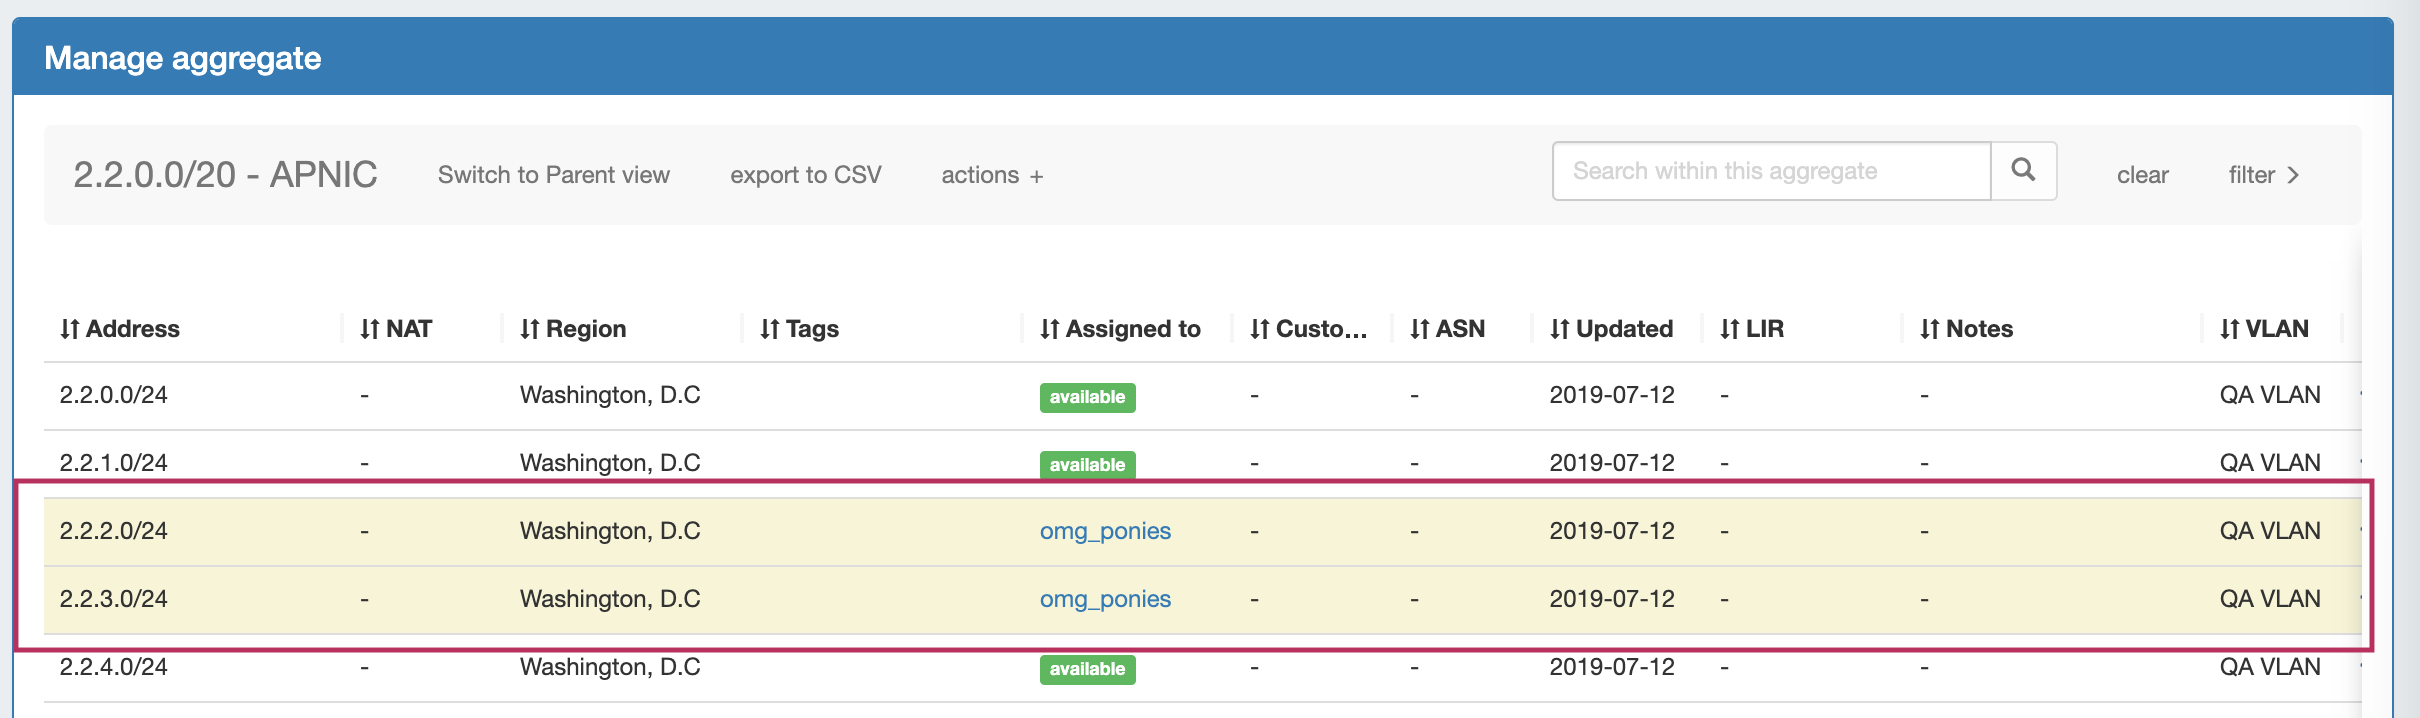Expand the actions + menu
This screenshot has width=2420, height=718.
(x=992, y=175)
